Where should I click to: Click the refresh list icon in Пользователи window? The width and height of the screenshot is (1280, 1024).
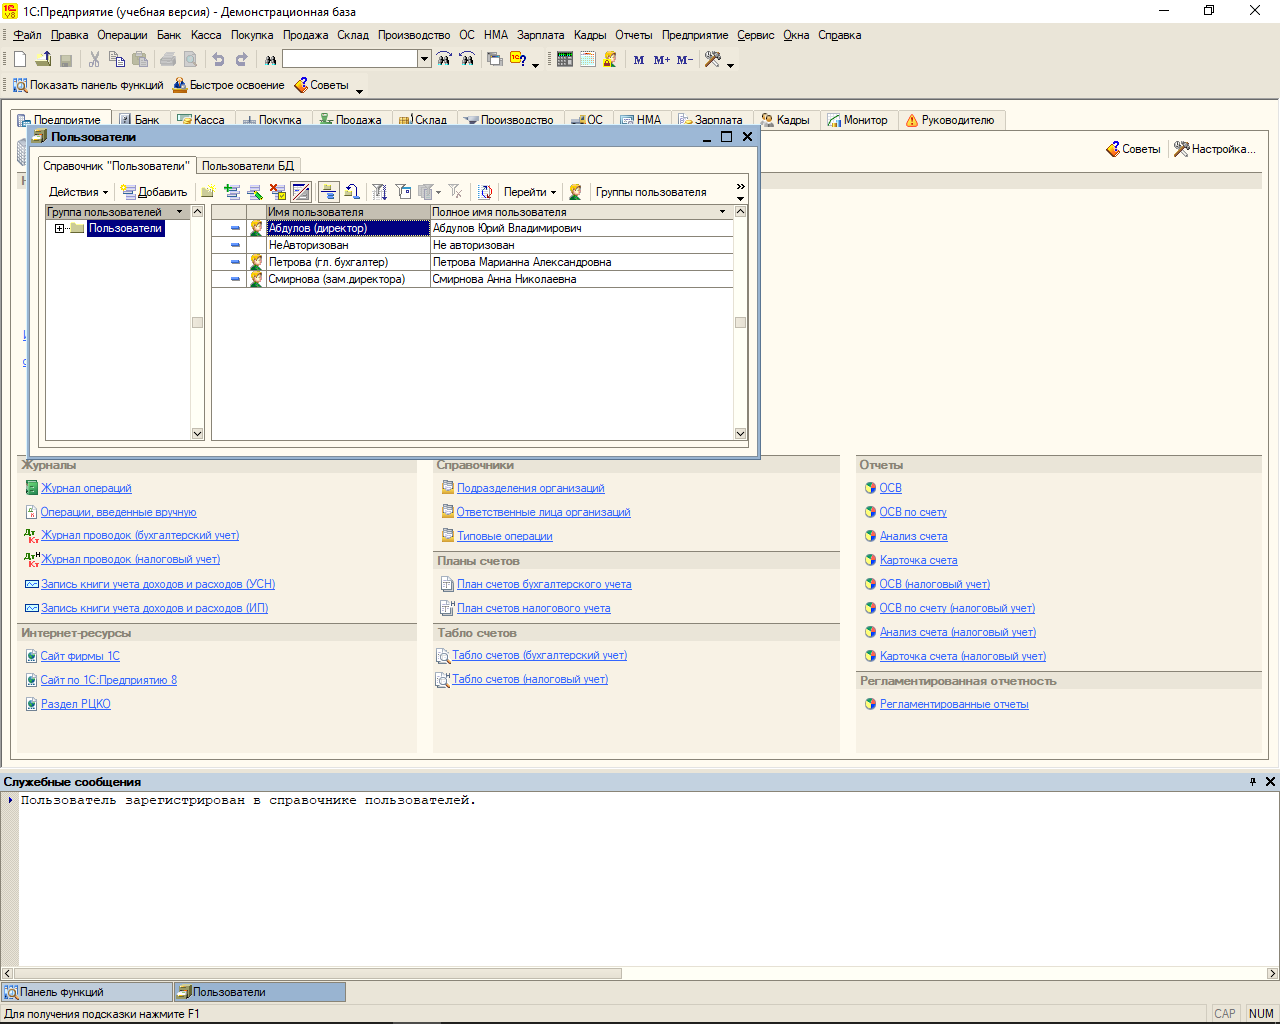point(485,192)
